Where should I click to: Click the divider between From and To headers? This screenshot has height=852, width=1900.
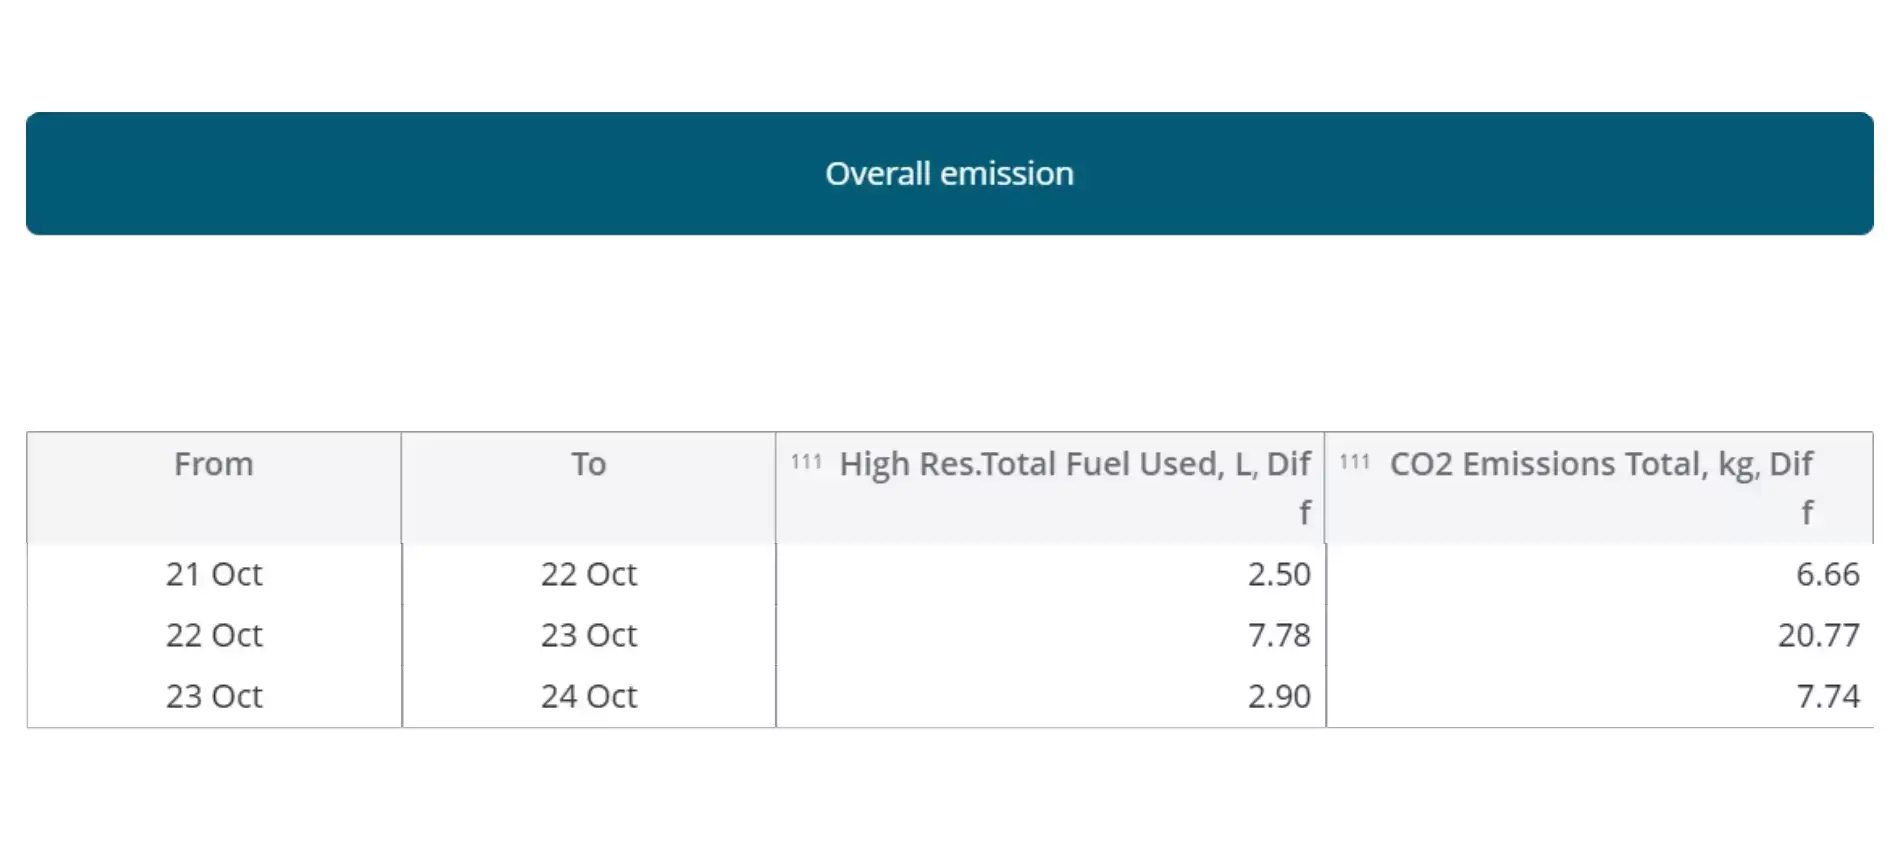click(x=401, y=488)
